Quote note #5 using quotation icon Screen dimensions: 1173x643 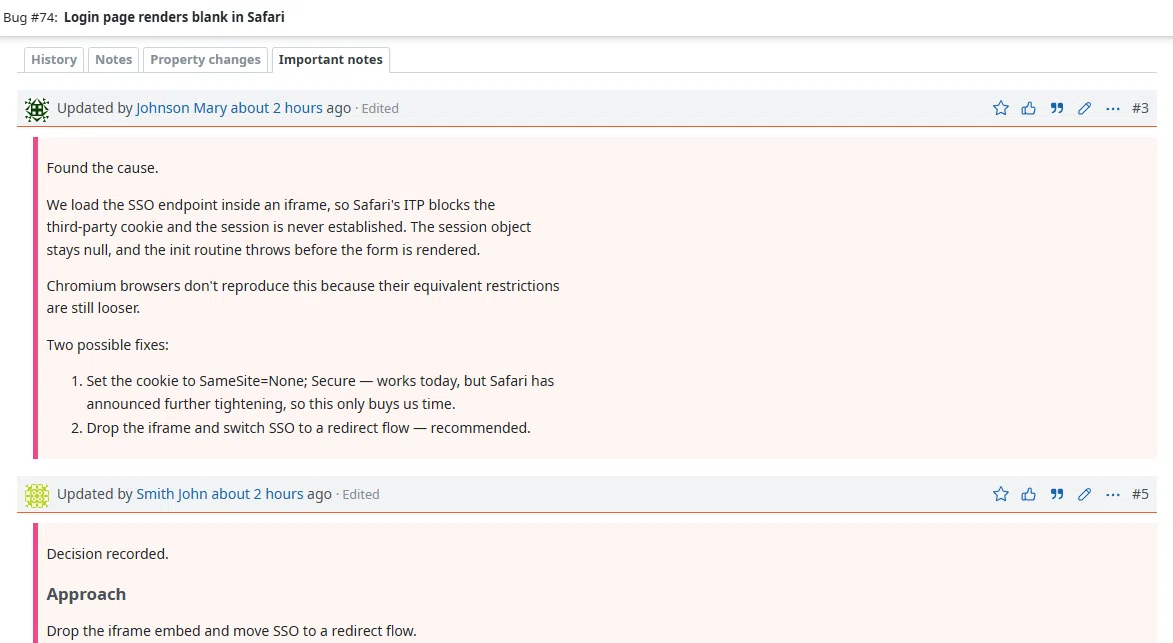pyautogui.click(x=1056, y=494)
